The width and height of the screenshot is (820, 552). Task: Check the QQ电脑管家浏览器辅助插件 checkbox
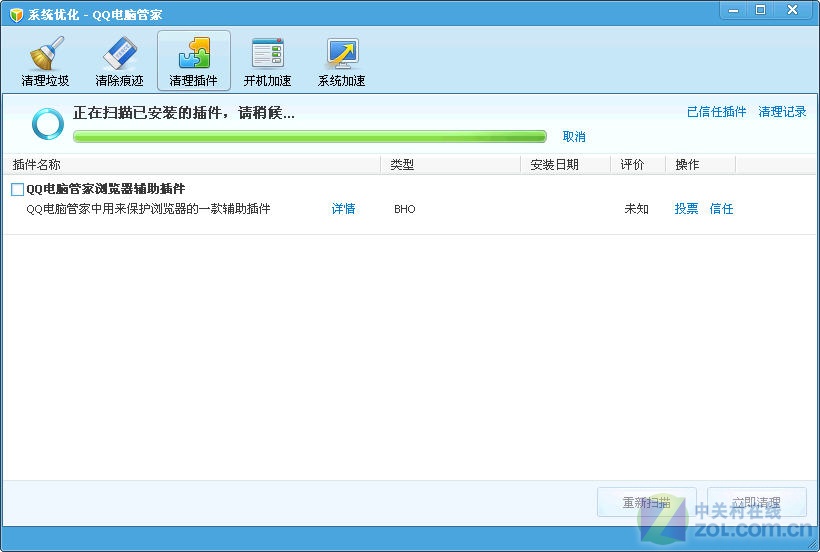click(x=17, y=189)
